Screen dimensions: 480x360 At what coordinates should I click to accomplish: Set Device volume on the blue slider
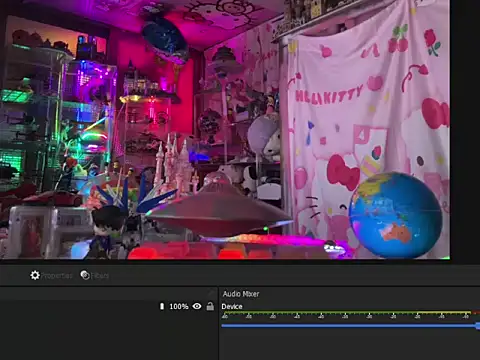tap(350, 325)
